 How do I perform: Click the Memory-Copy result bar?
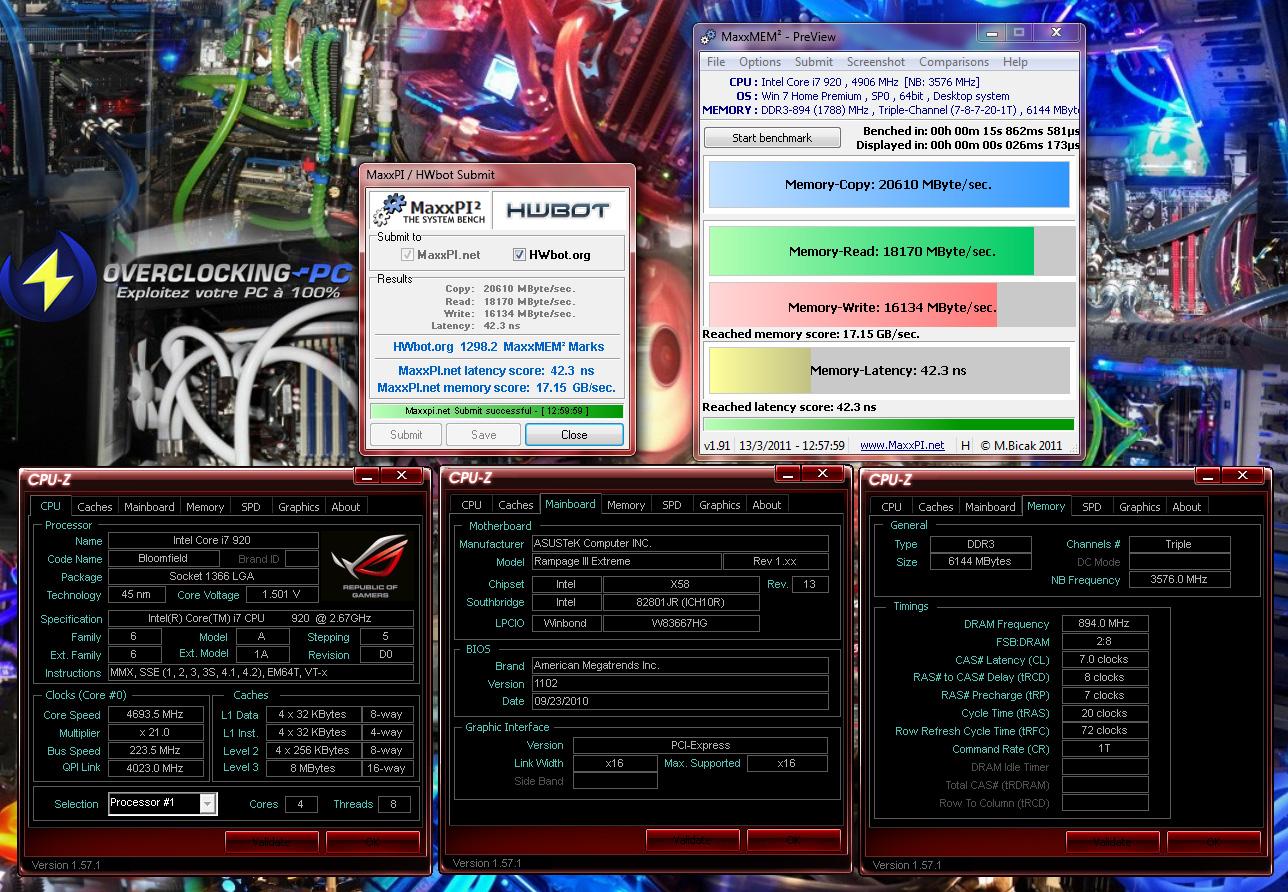click(889, 184)
